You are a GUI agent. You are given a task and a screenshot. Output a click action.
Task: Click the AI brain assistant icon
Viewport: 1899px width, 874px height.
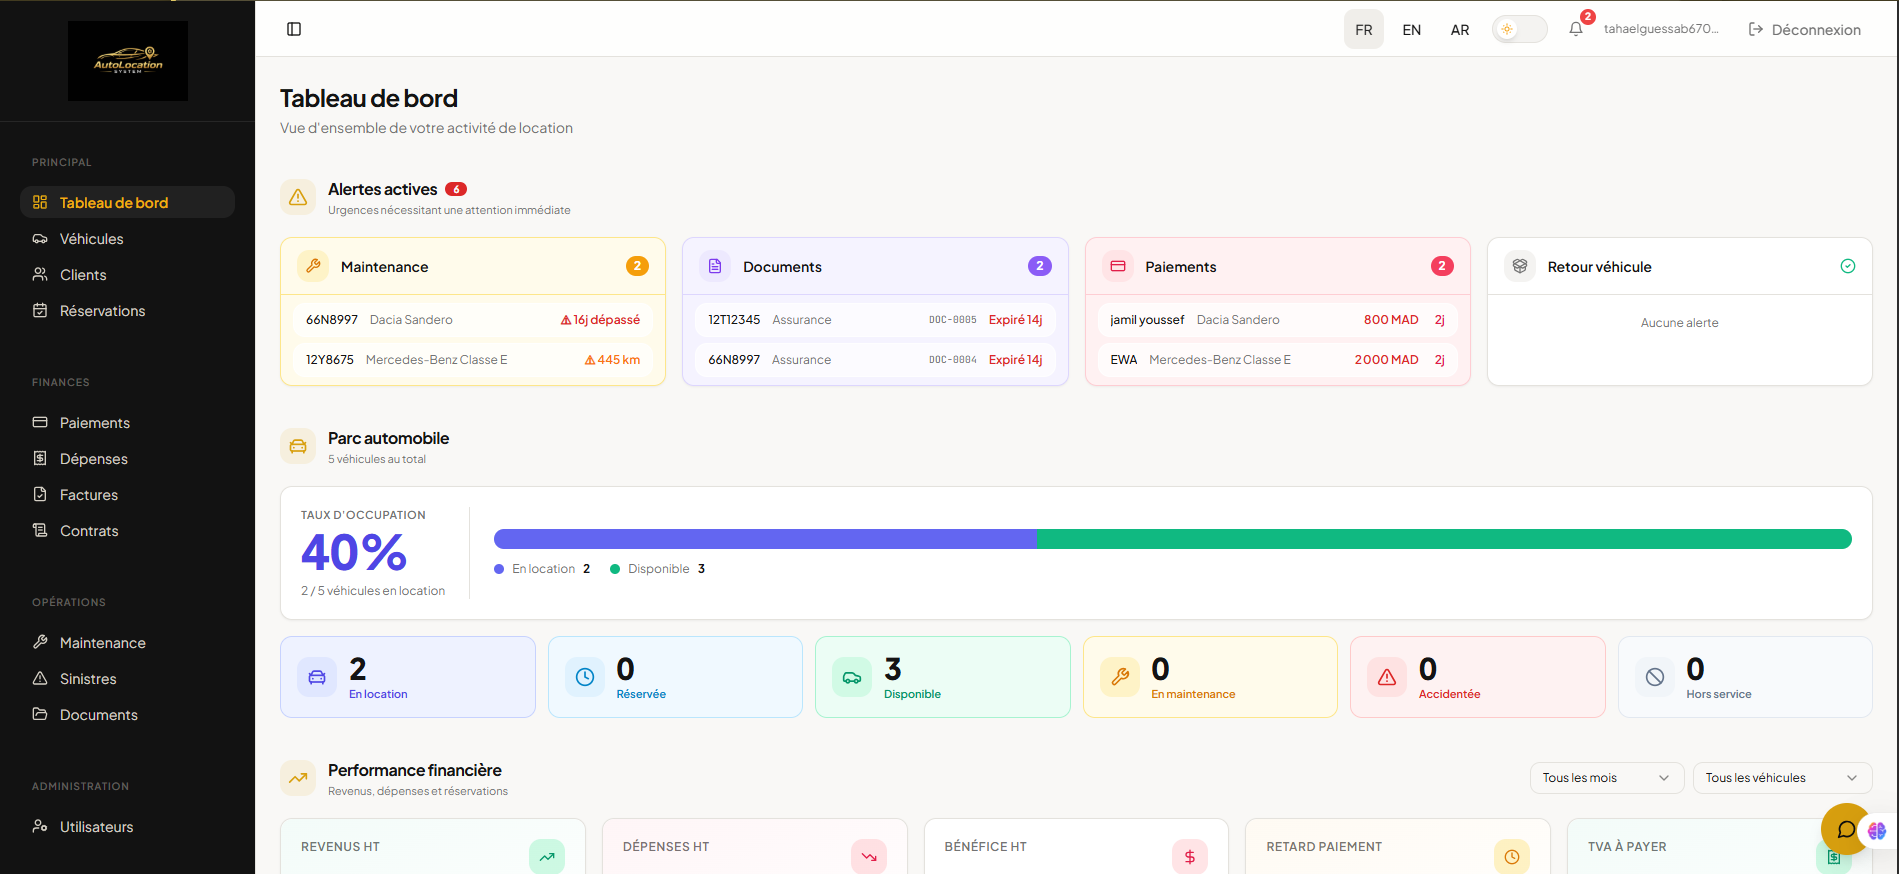coord(1877,831)
